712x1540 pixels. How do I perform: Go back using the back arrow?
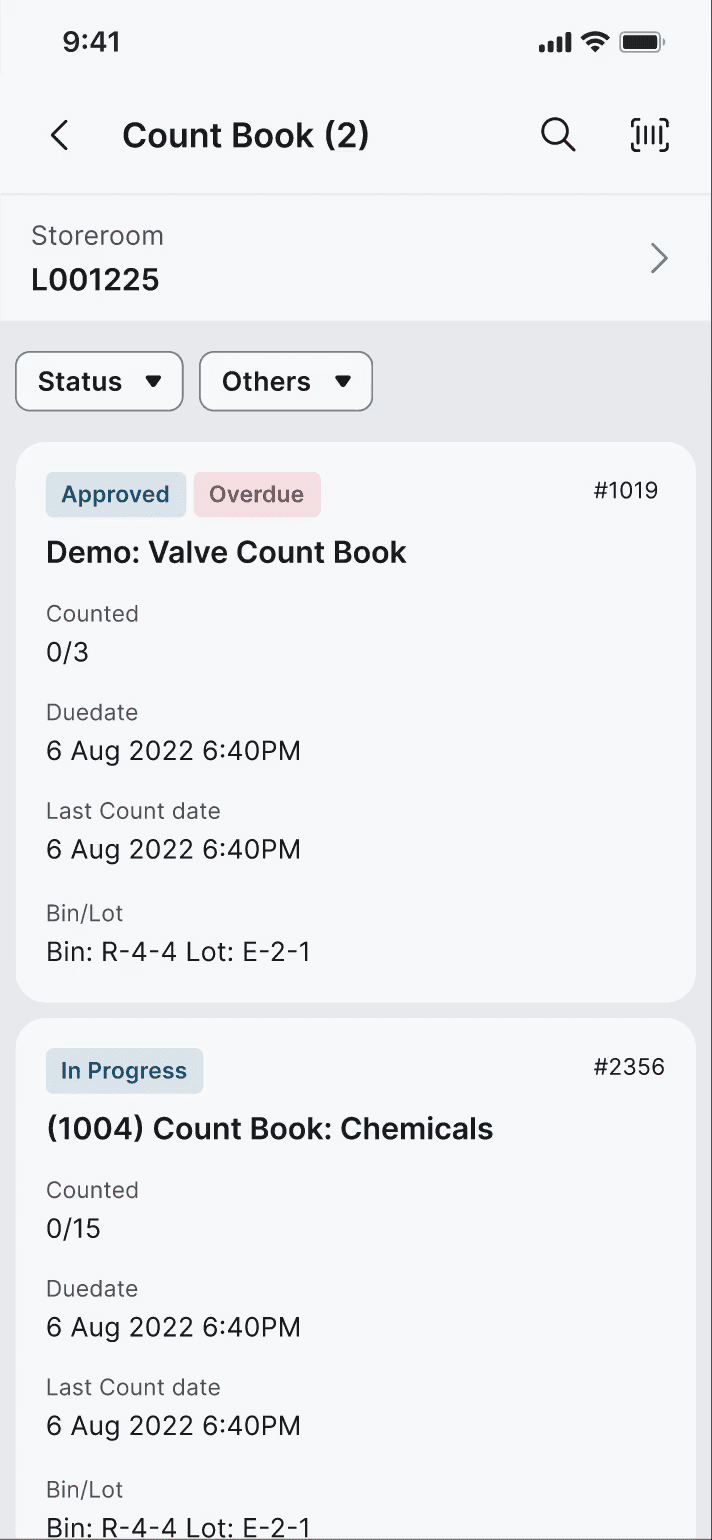(60, 135)
